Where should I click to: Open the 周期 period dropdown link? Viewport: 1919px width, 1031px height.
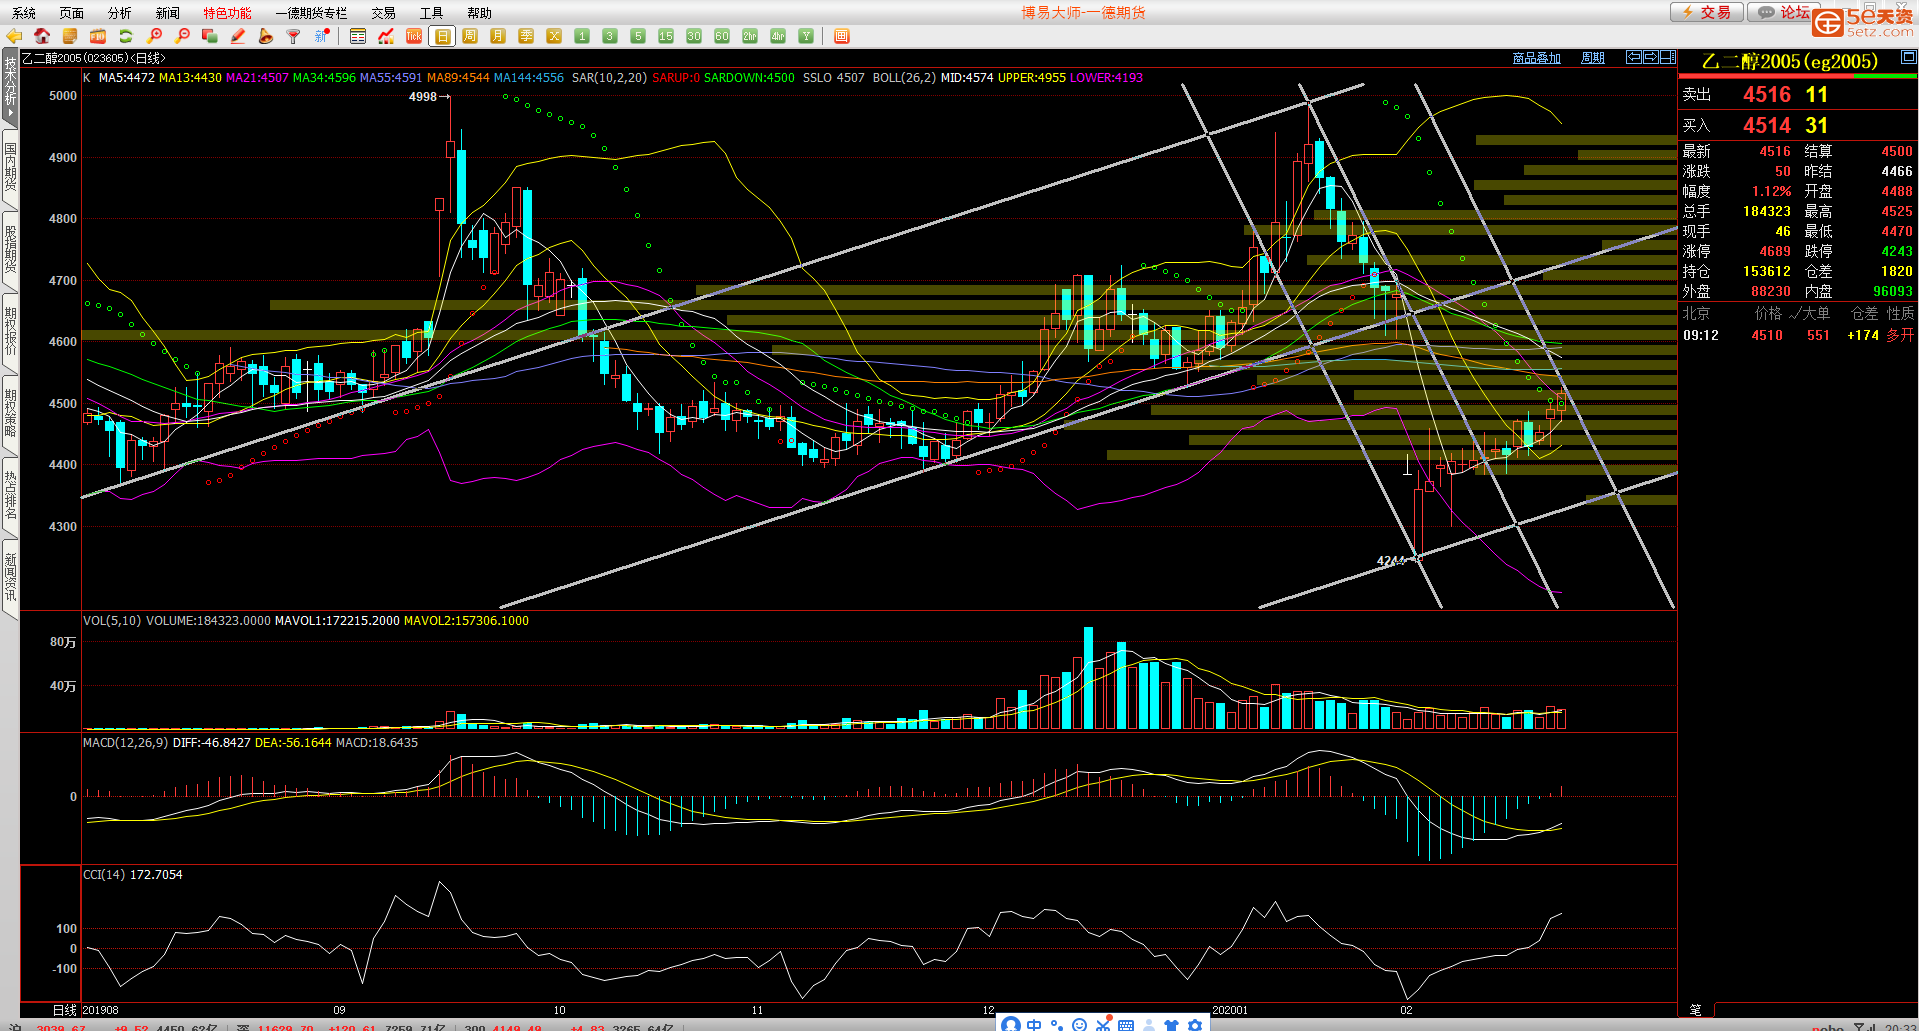pyautogui.click(x=1592, y=58)
